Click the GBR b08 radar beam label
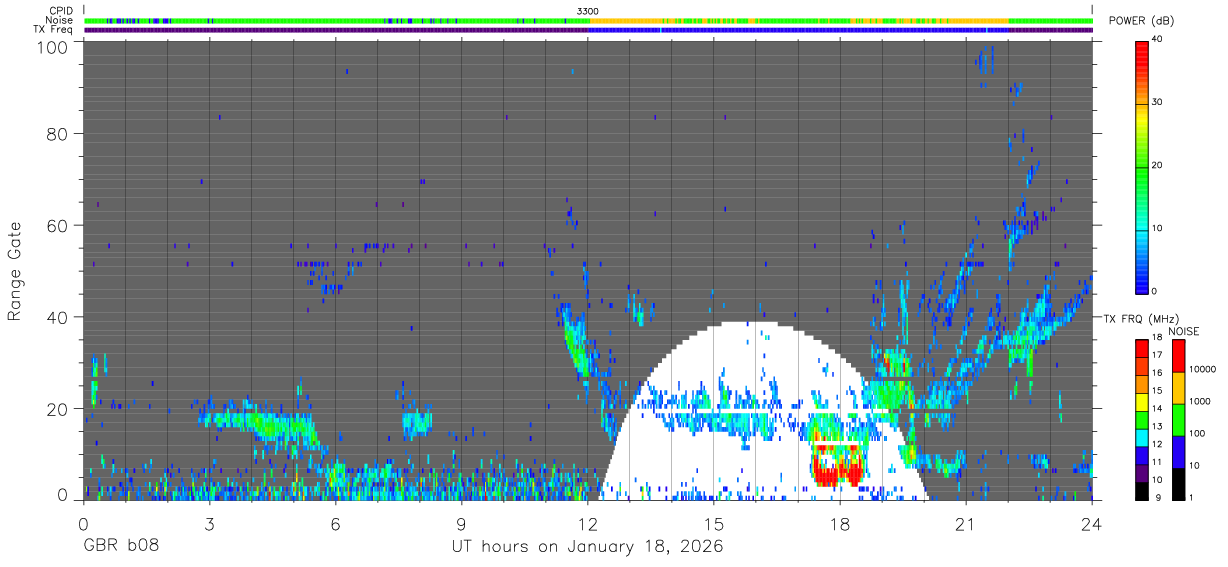 (121, 547)
